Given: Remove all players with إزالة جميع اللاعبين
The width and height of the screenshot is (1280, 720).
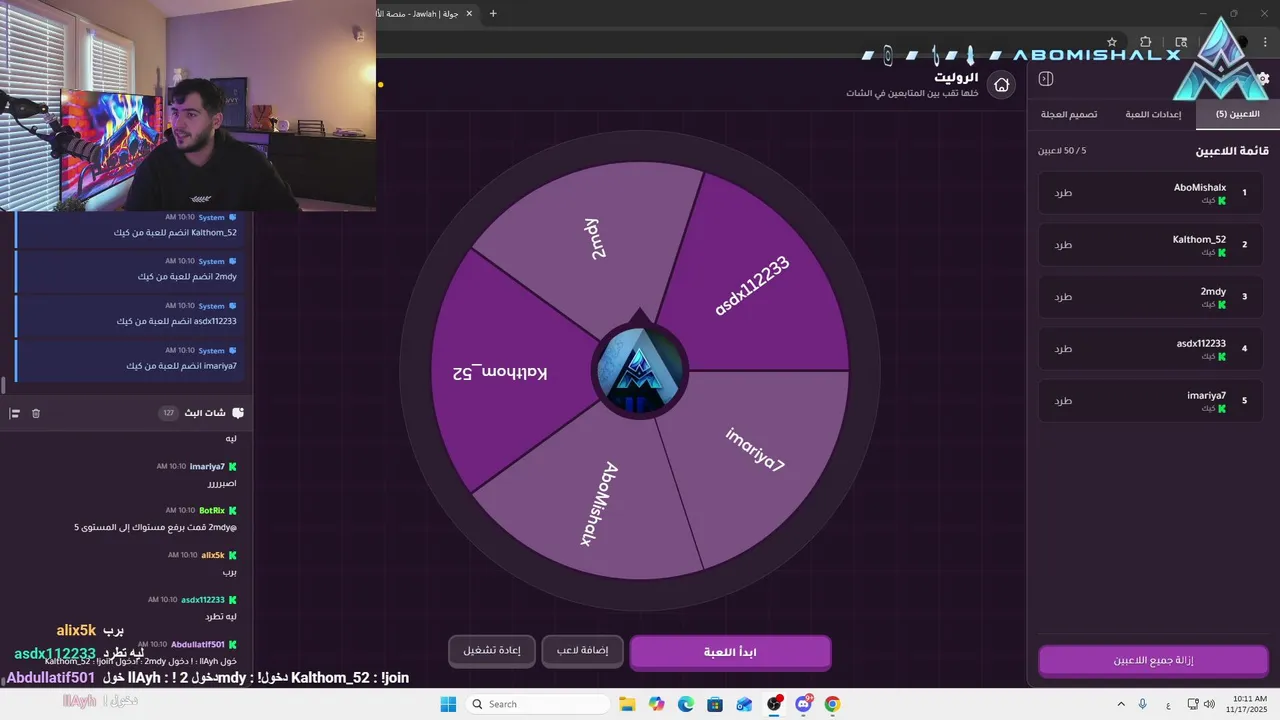Looking at the screenshot, I should point(1153,661).
